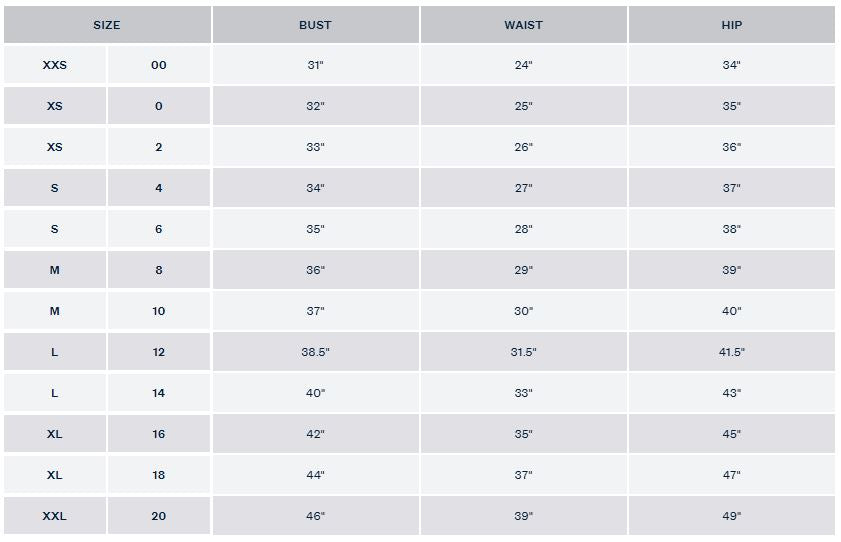841x542 pixels.
Task: Select numeric size 12 cell
Action: tap(159, 352)
